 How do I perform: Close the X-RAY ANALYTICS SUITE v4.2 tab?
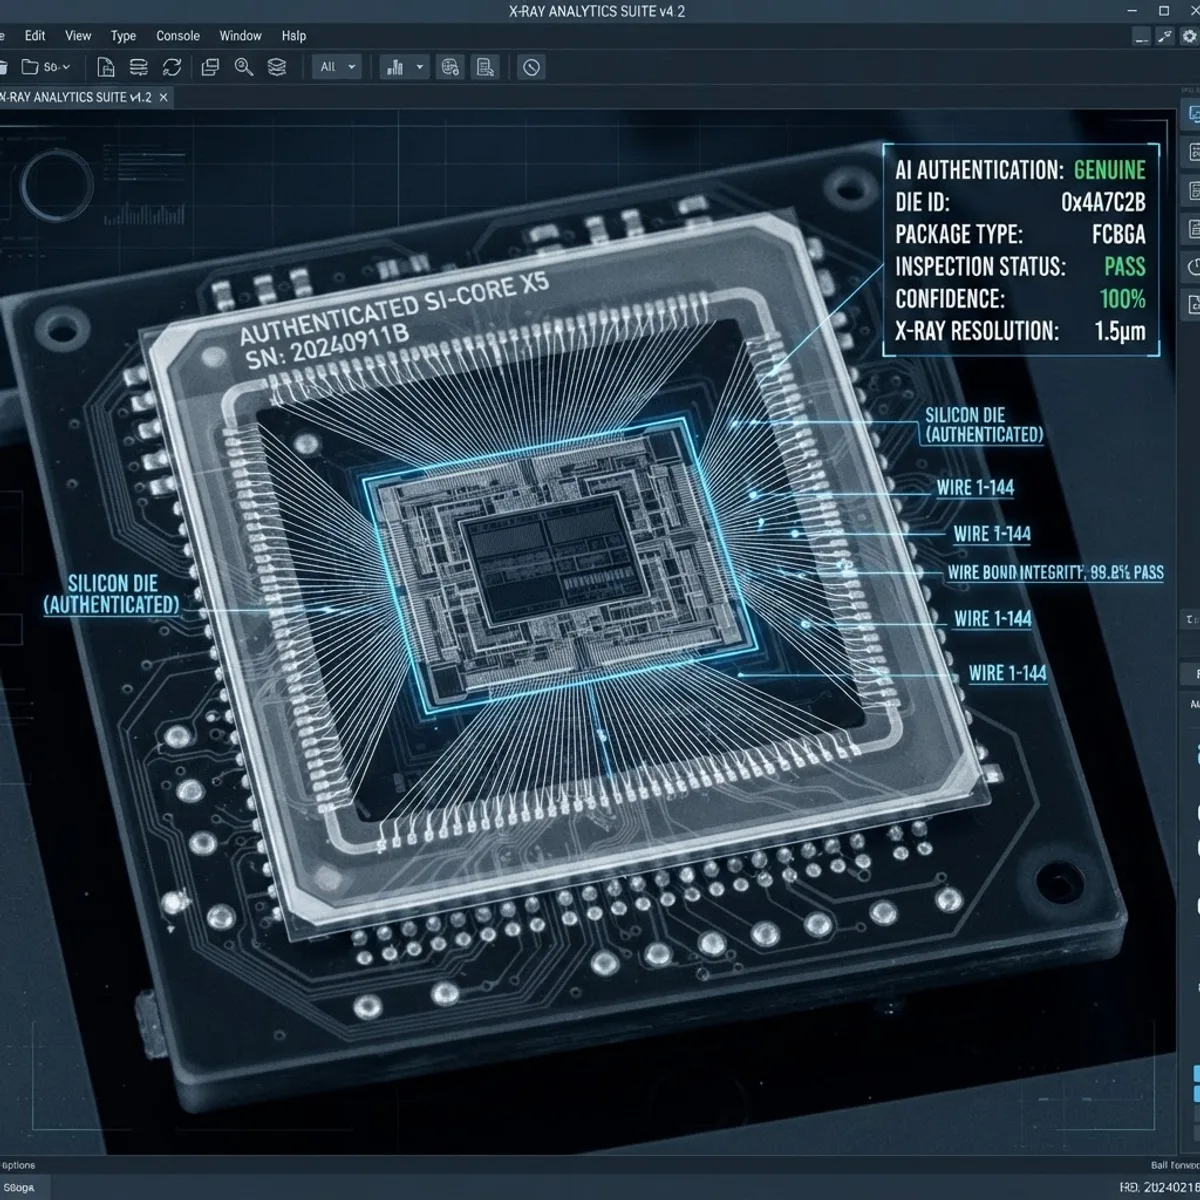(164, 97)
